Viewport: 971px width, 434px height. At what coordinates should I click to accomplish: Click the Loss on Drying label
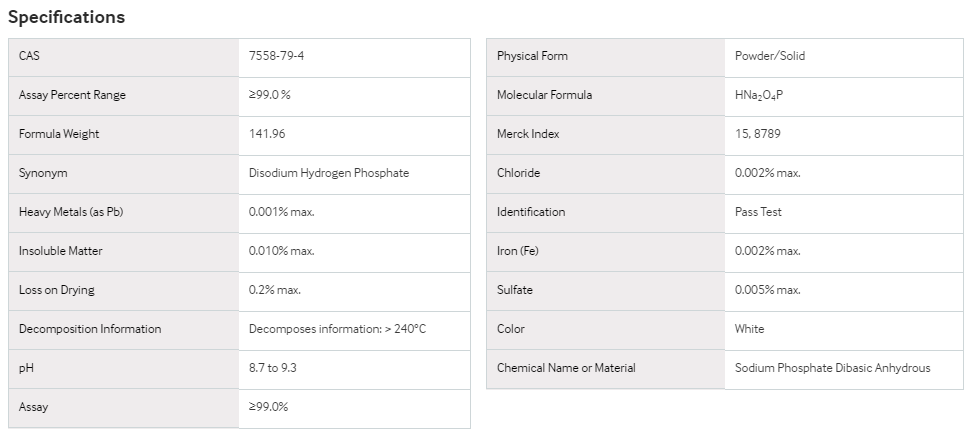tap(56, 290)
